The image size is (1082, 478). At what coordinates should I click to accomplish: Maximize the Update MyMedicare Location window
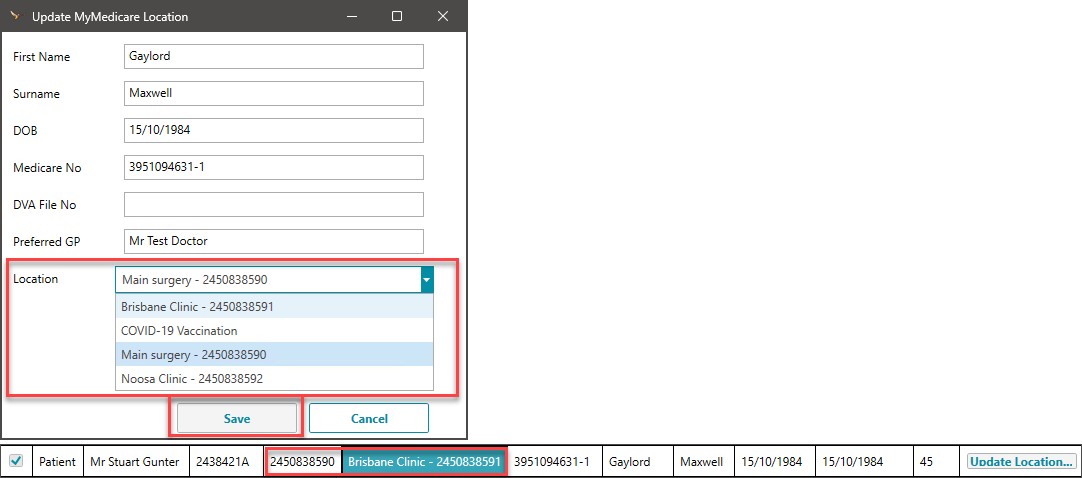tap(397, 16)
